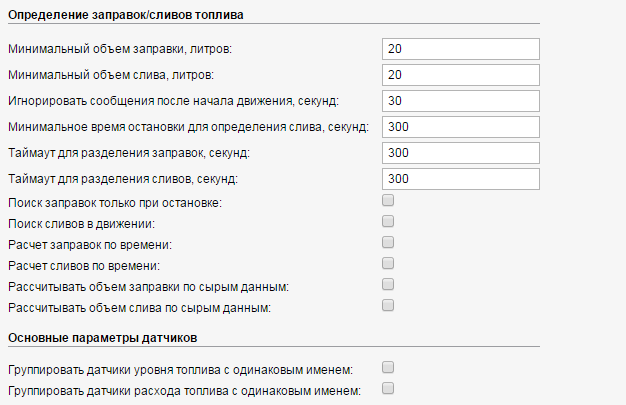Click the 'Минимальный объем заправки, литров' input field

(460, 49)
